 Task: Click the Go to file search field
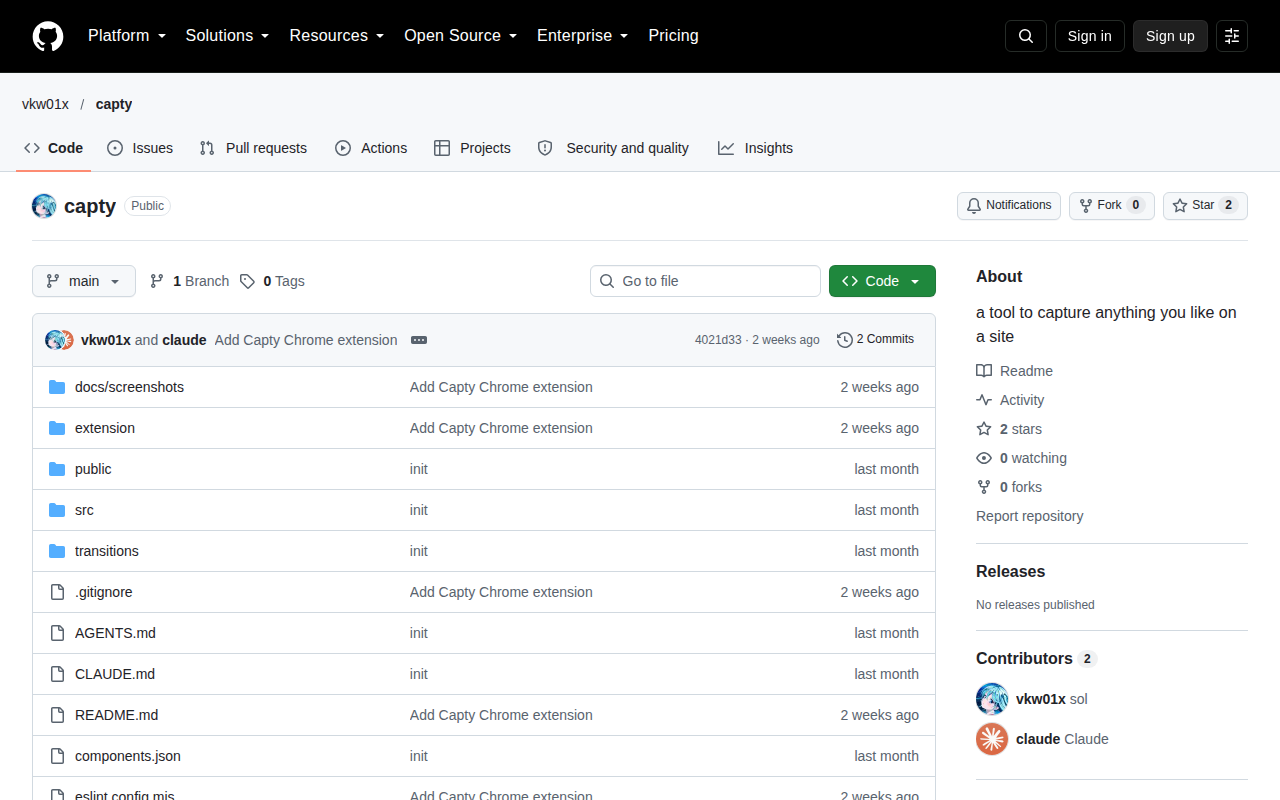[x=705, y=281]
